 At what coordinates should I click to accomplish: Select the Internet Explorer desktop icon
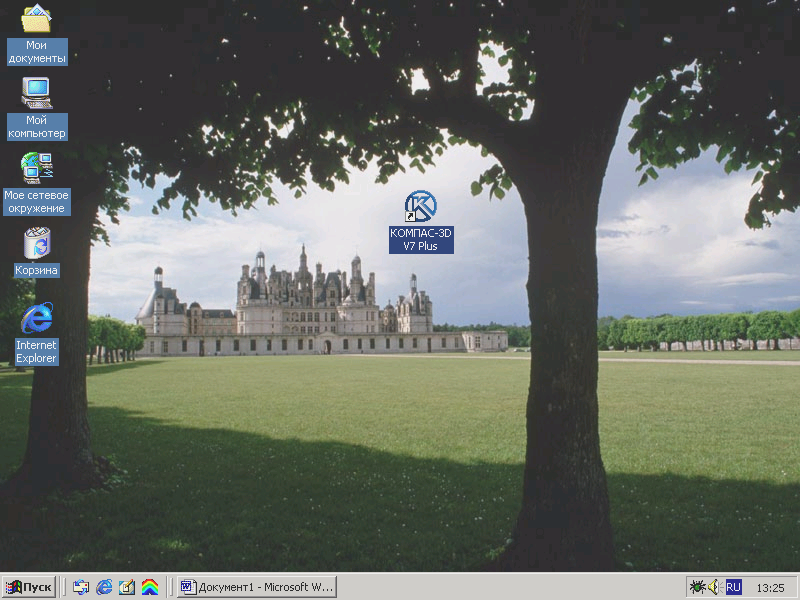36,318
